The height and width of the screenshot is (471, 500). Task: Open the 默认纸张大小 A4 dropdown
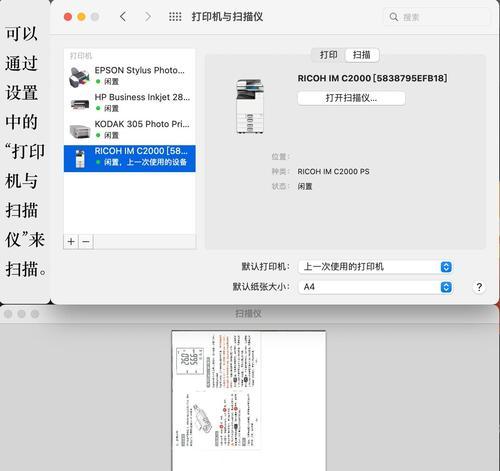coord(375,287)
